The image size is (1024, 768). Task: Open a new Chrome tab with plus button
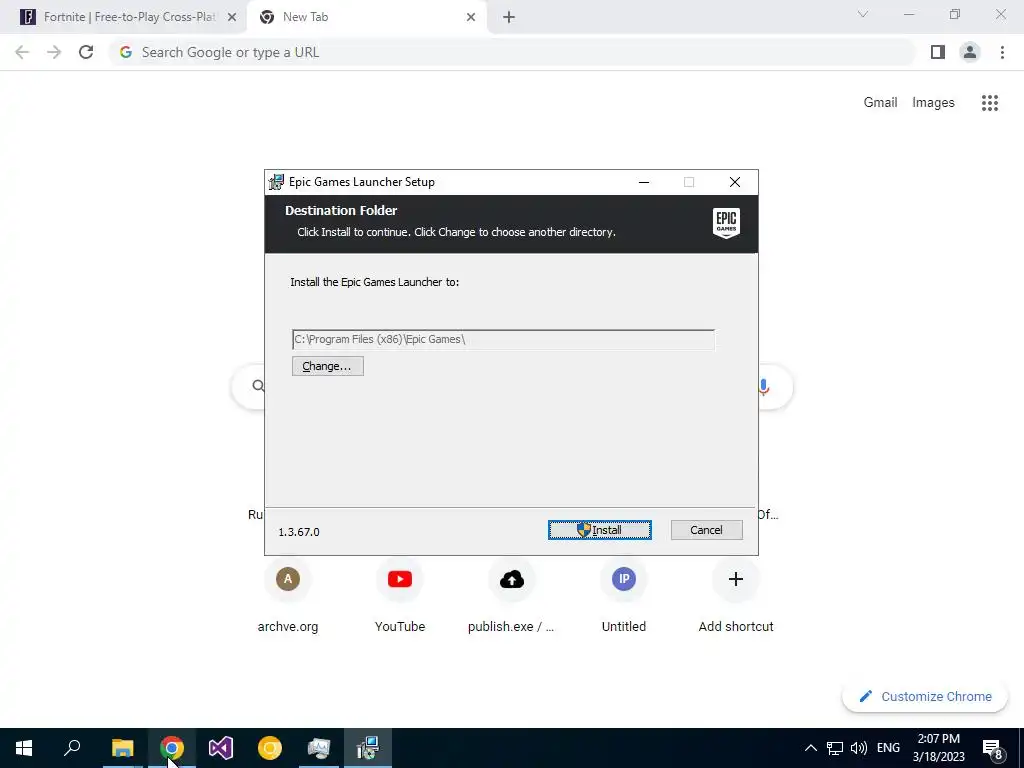(x=509, y=18)
